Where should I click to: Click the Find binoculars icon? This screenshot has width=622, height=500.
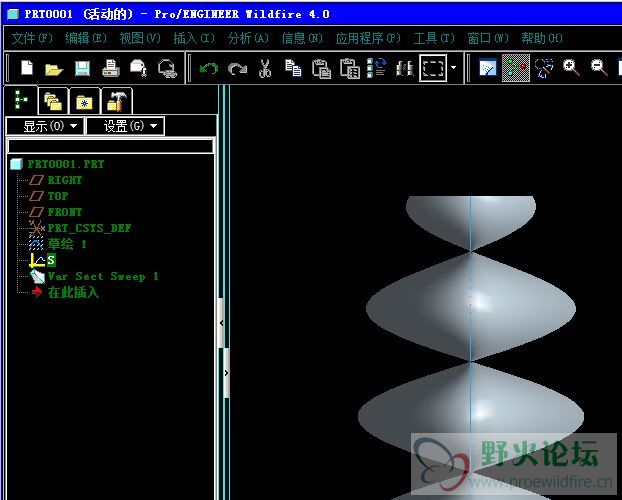click(x=405, y=68)
